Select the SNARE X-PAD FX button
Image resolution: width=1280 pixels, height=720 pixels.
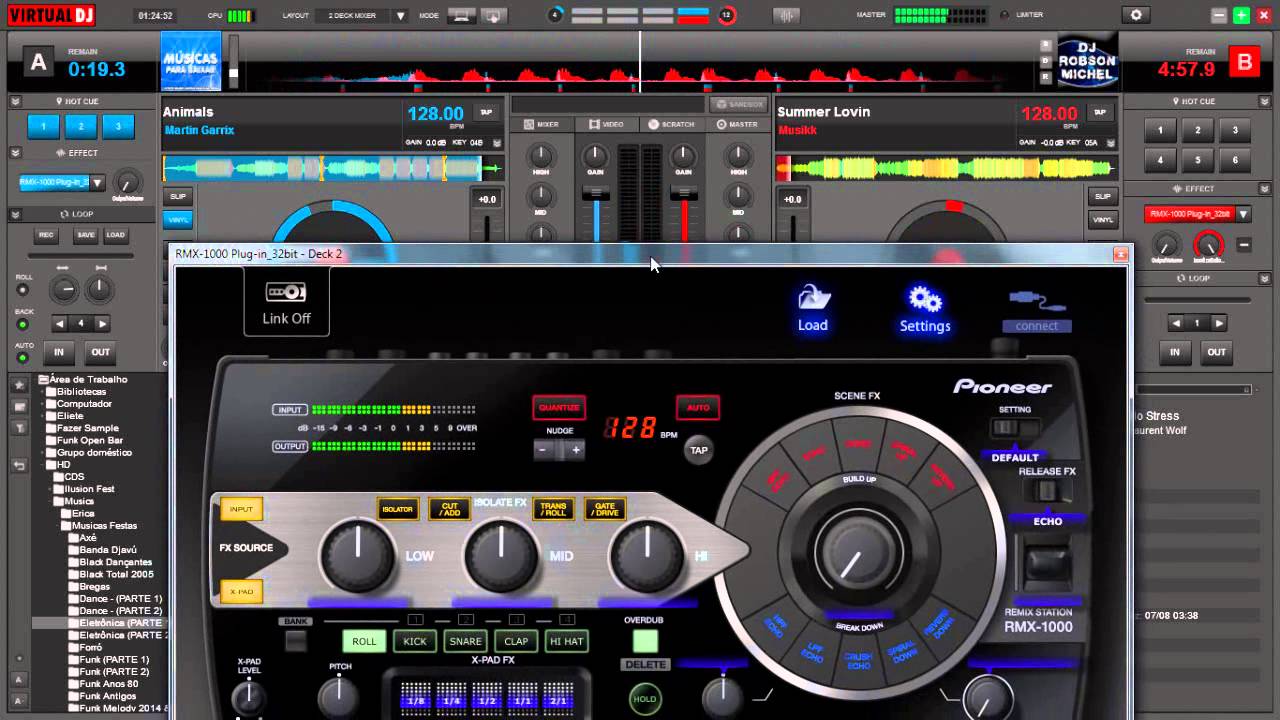point(465,641)
